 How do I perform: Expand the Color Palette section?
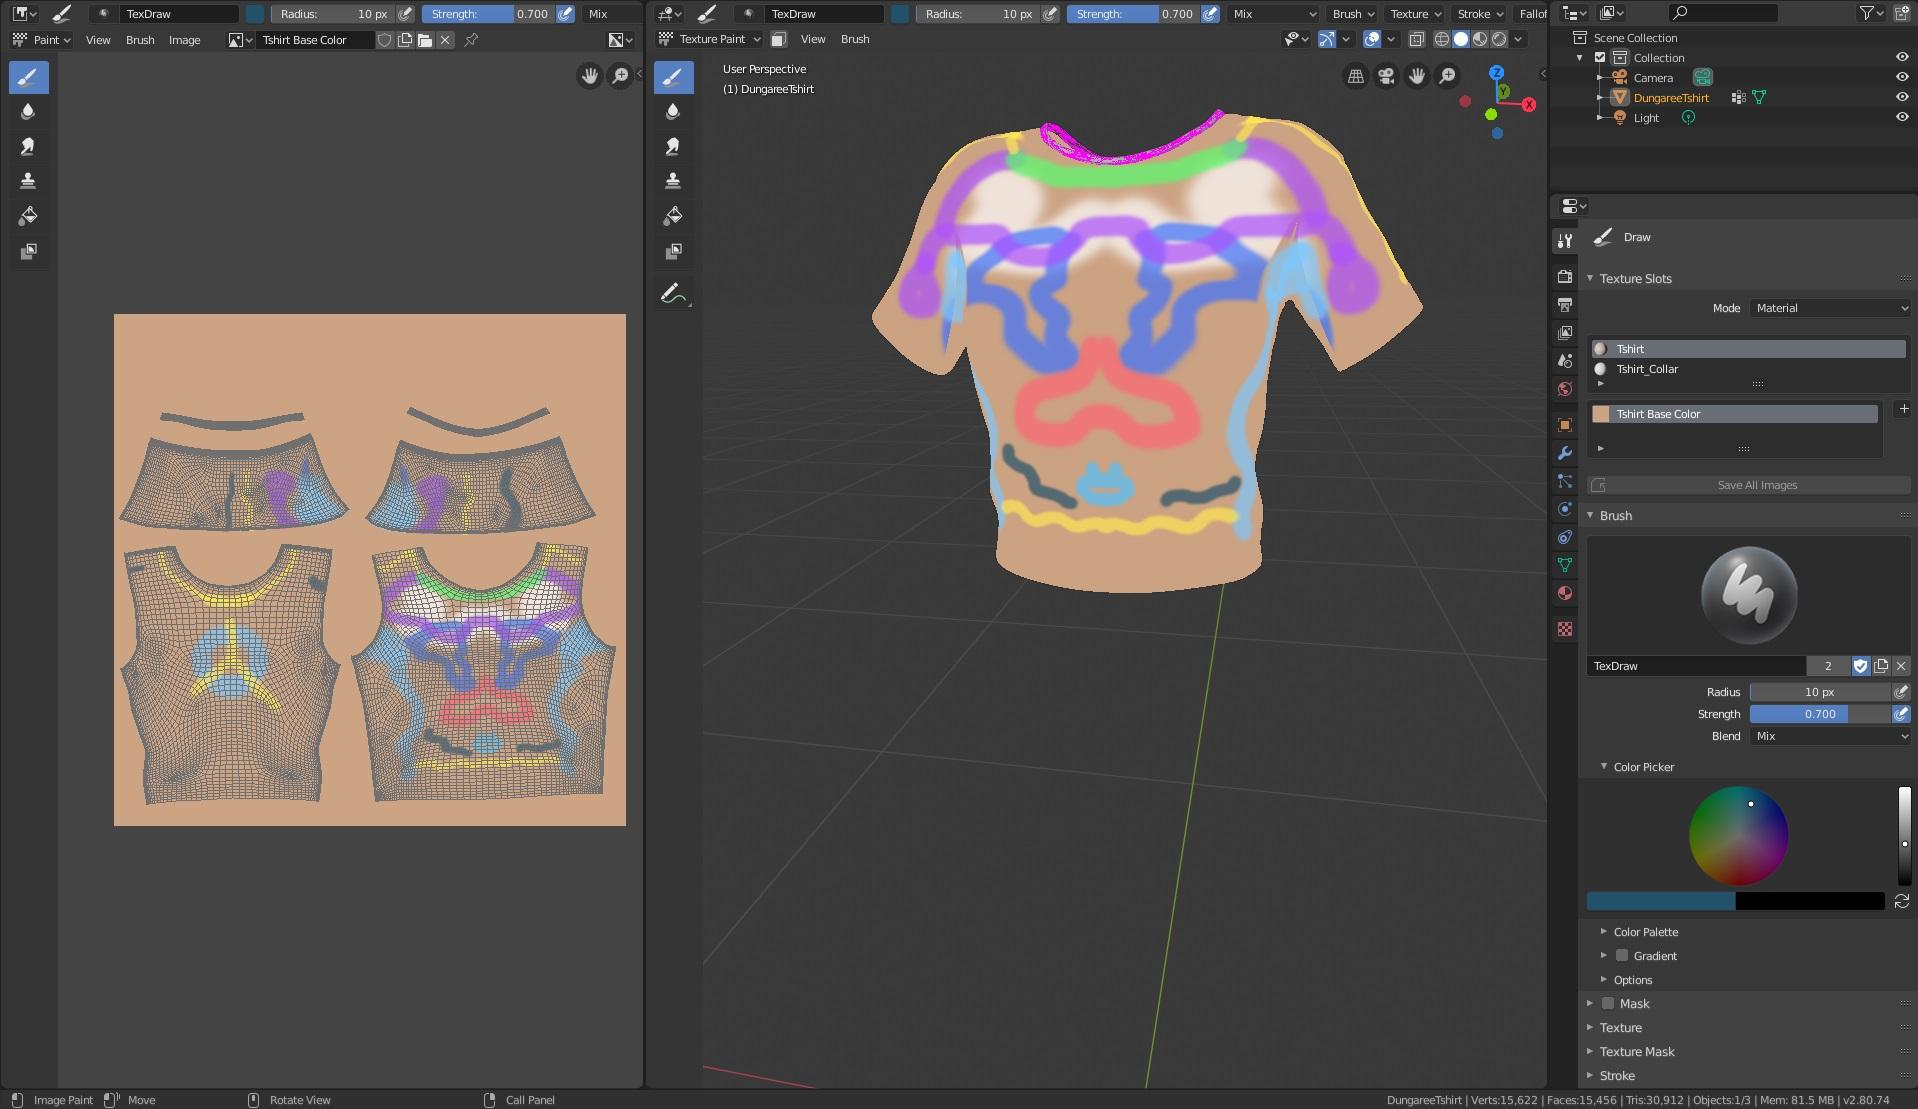coord(1646,932)
